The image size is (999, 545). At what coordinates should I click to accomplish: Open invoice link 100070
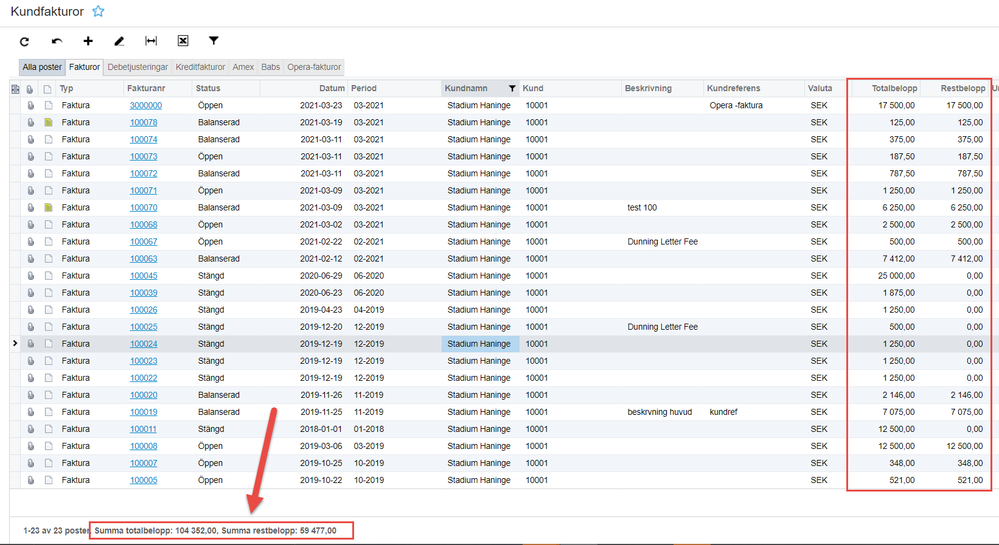(x=143, y=208)
